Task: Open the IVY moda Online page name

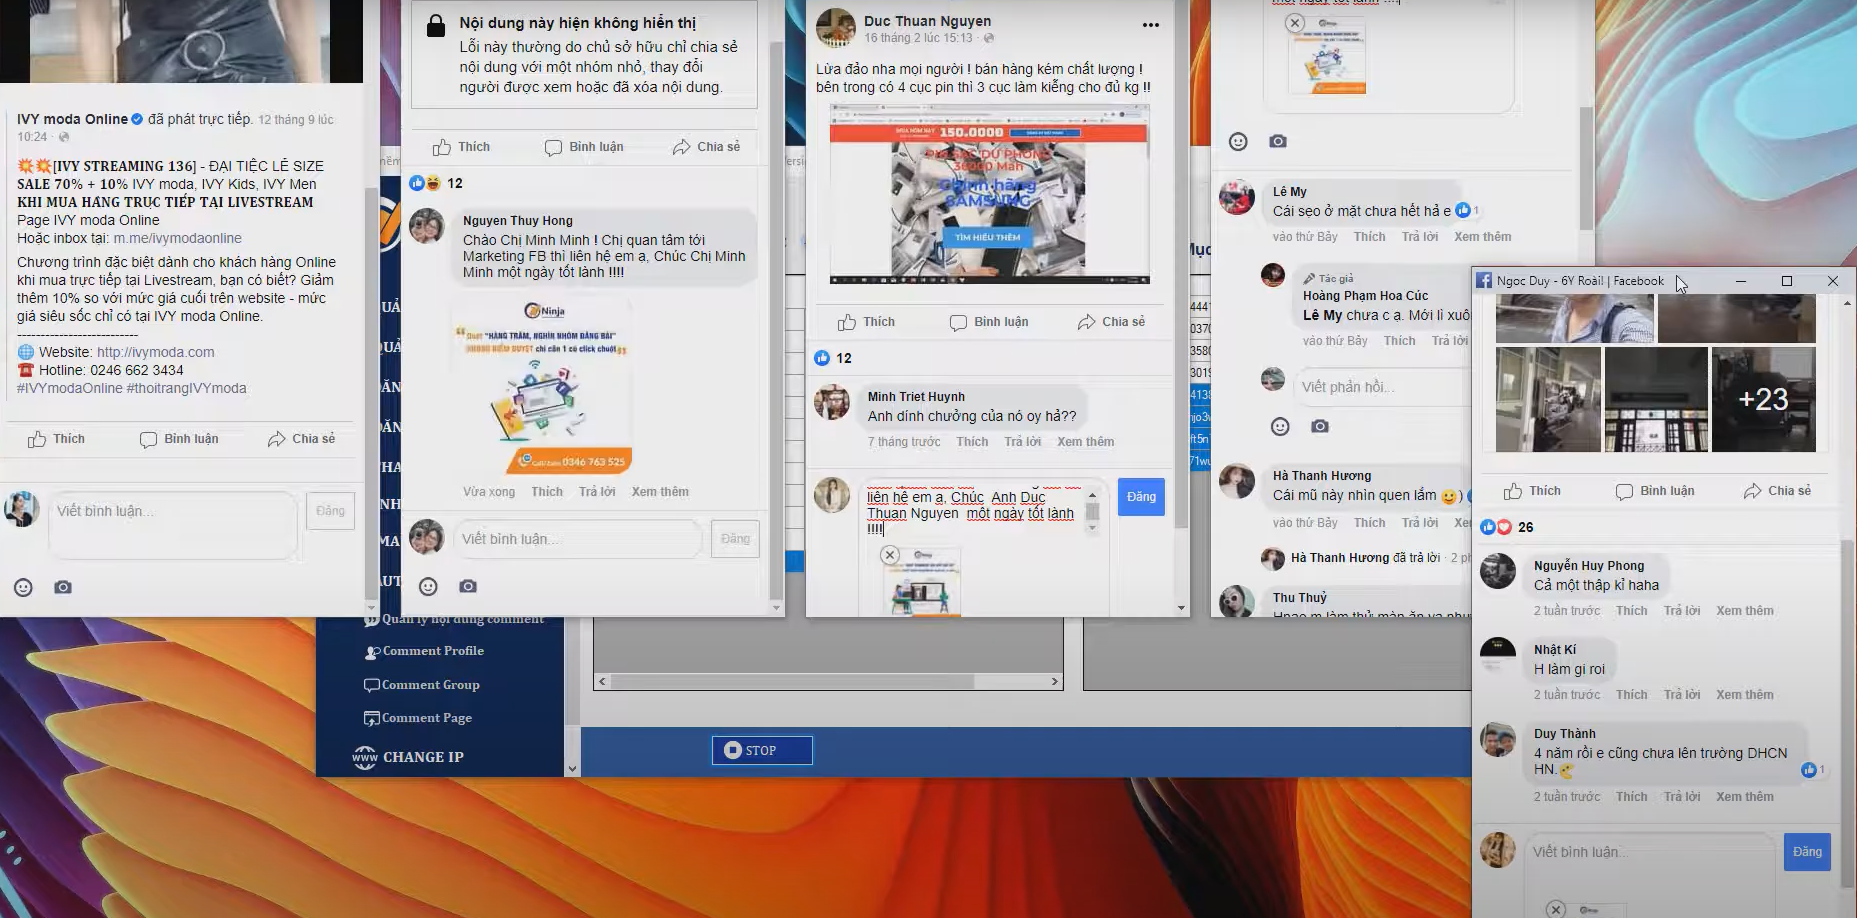Action: pos(72,119)
